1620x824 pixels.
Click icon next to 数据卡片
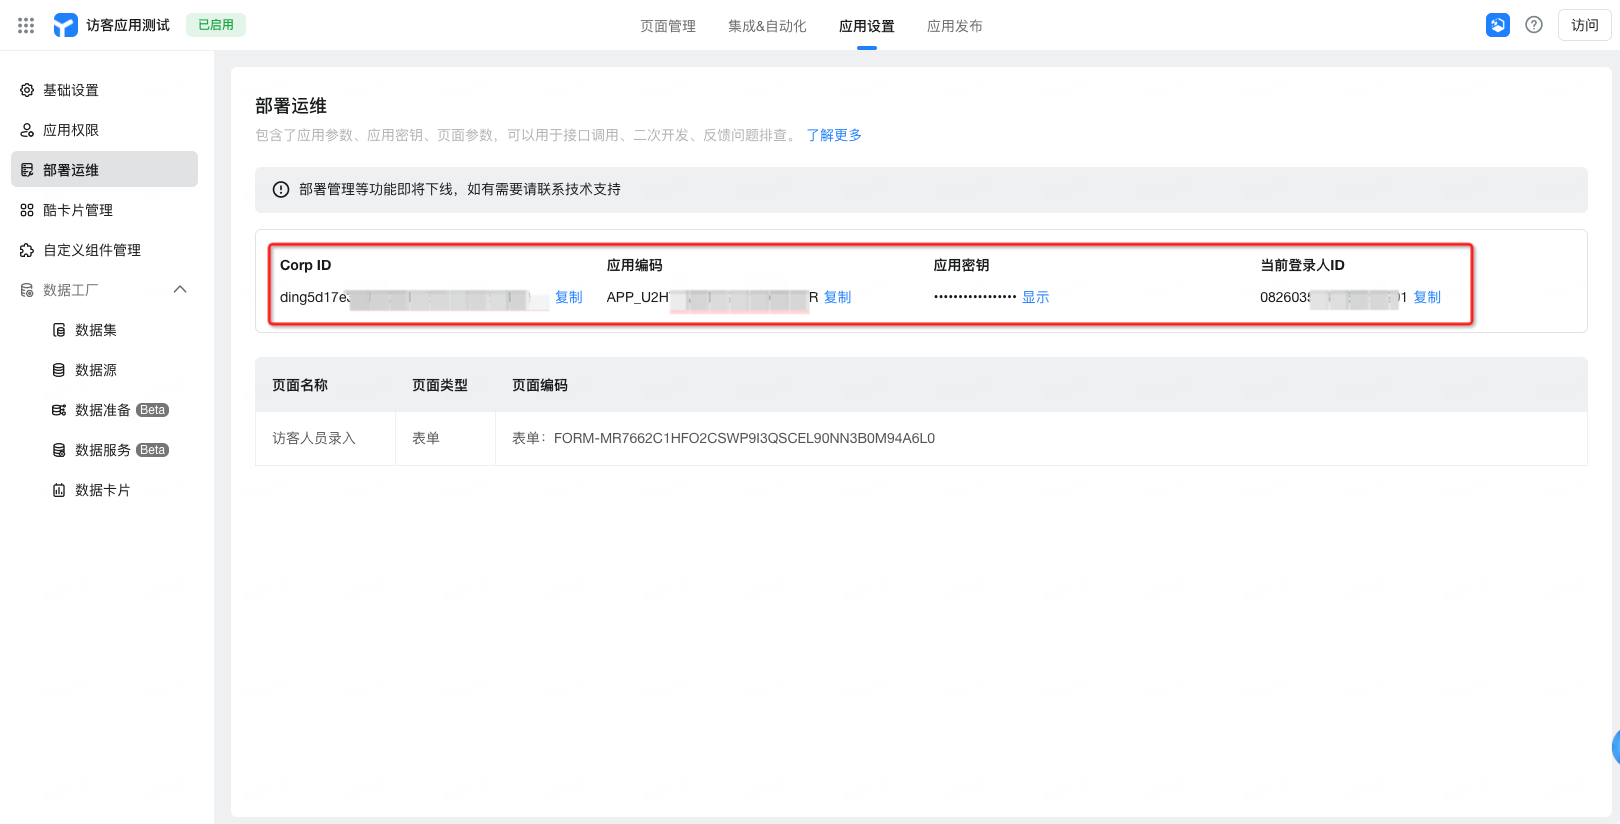(x=59, y=490)
